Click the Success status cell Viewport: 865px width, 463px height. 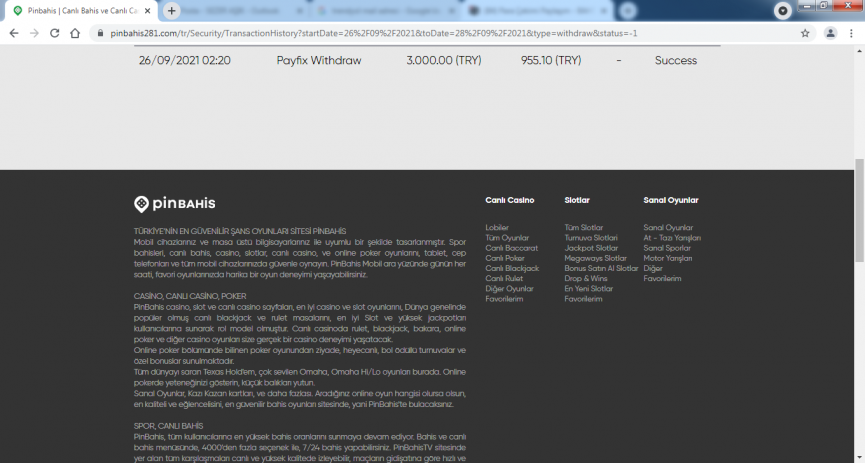(676, 60)
